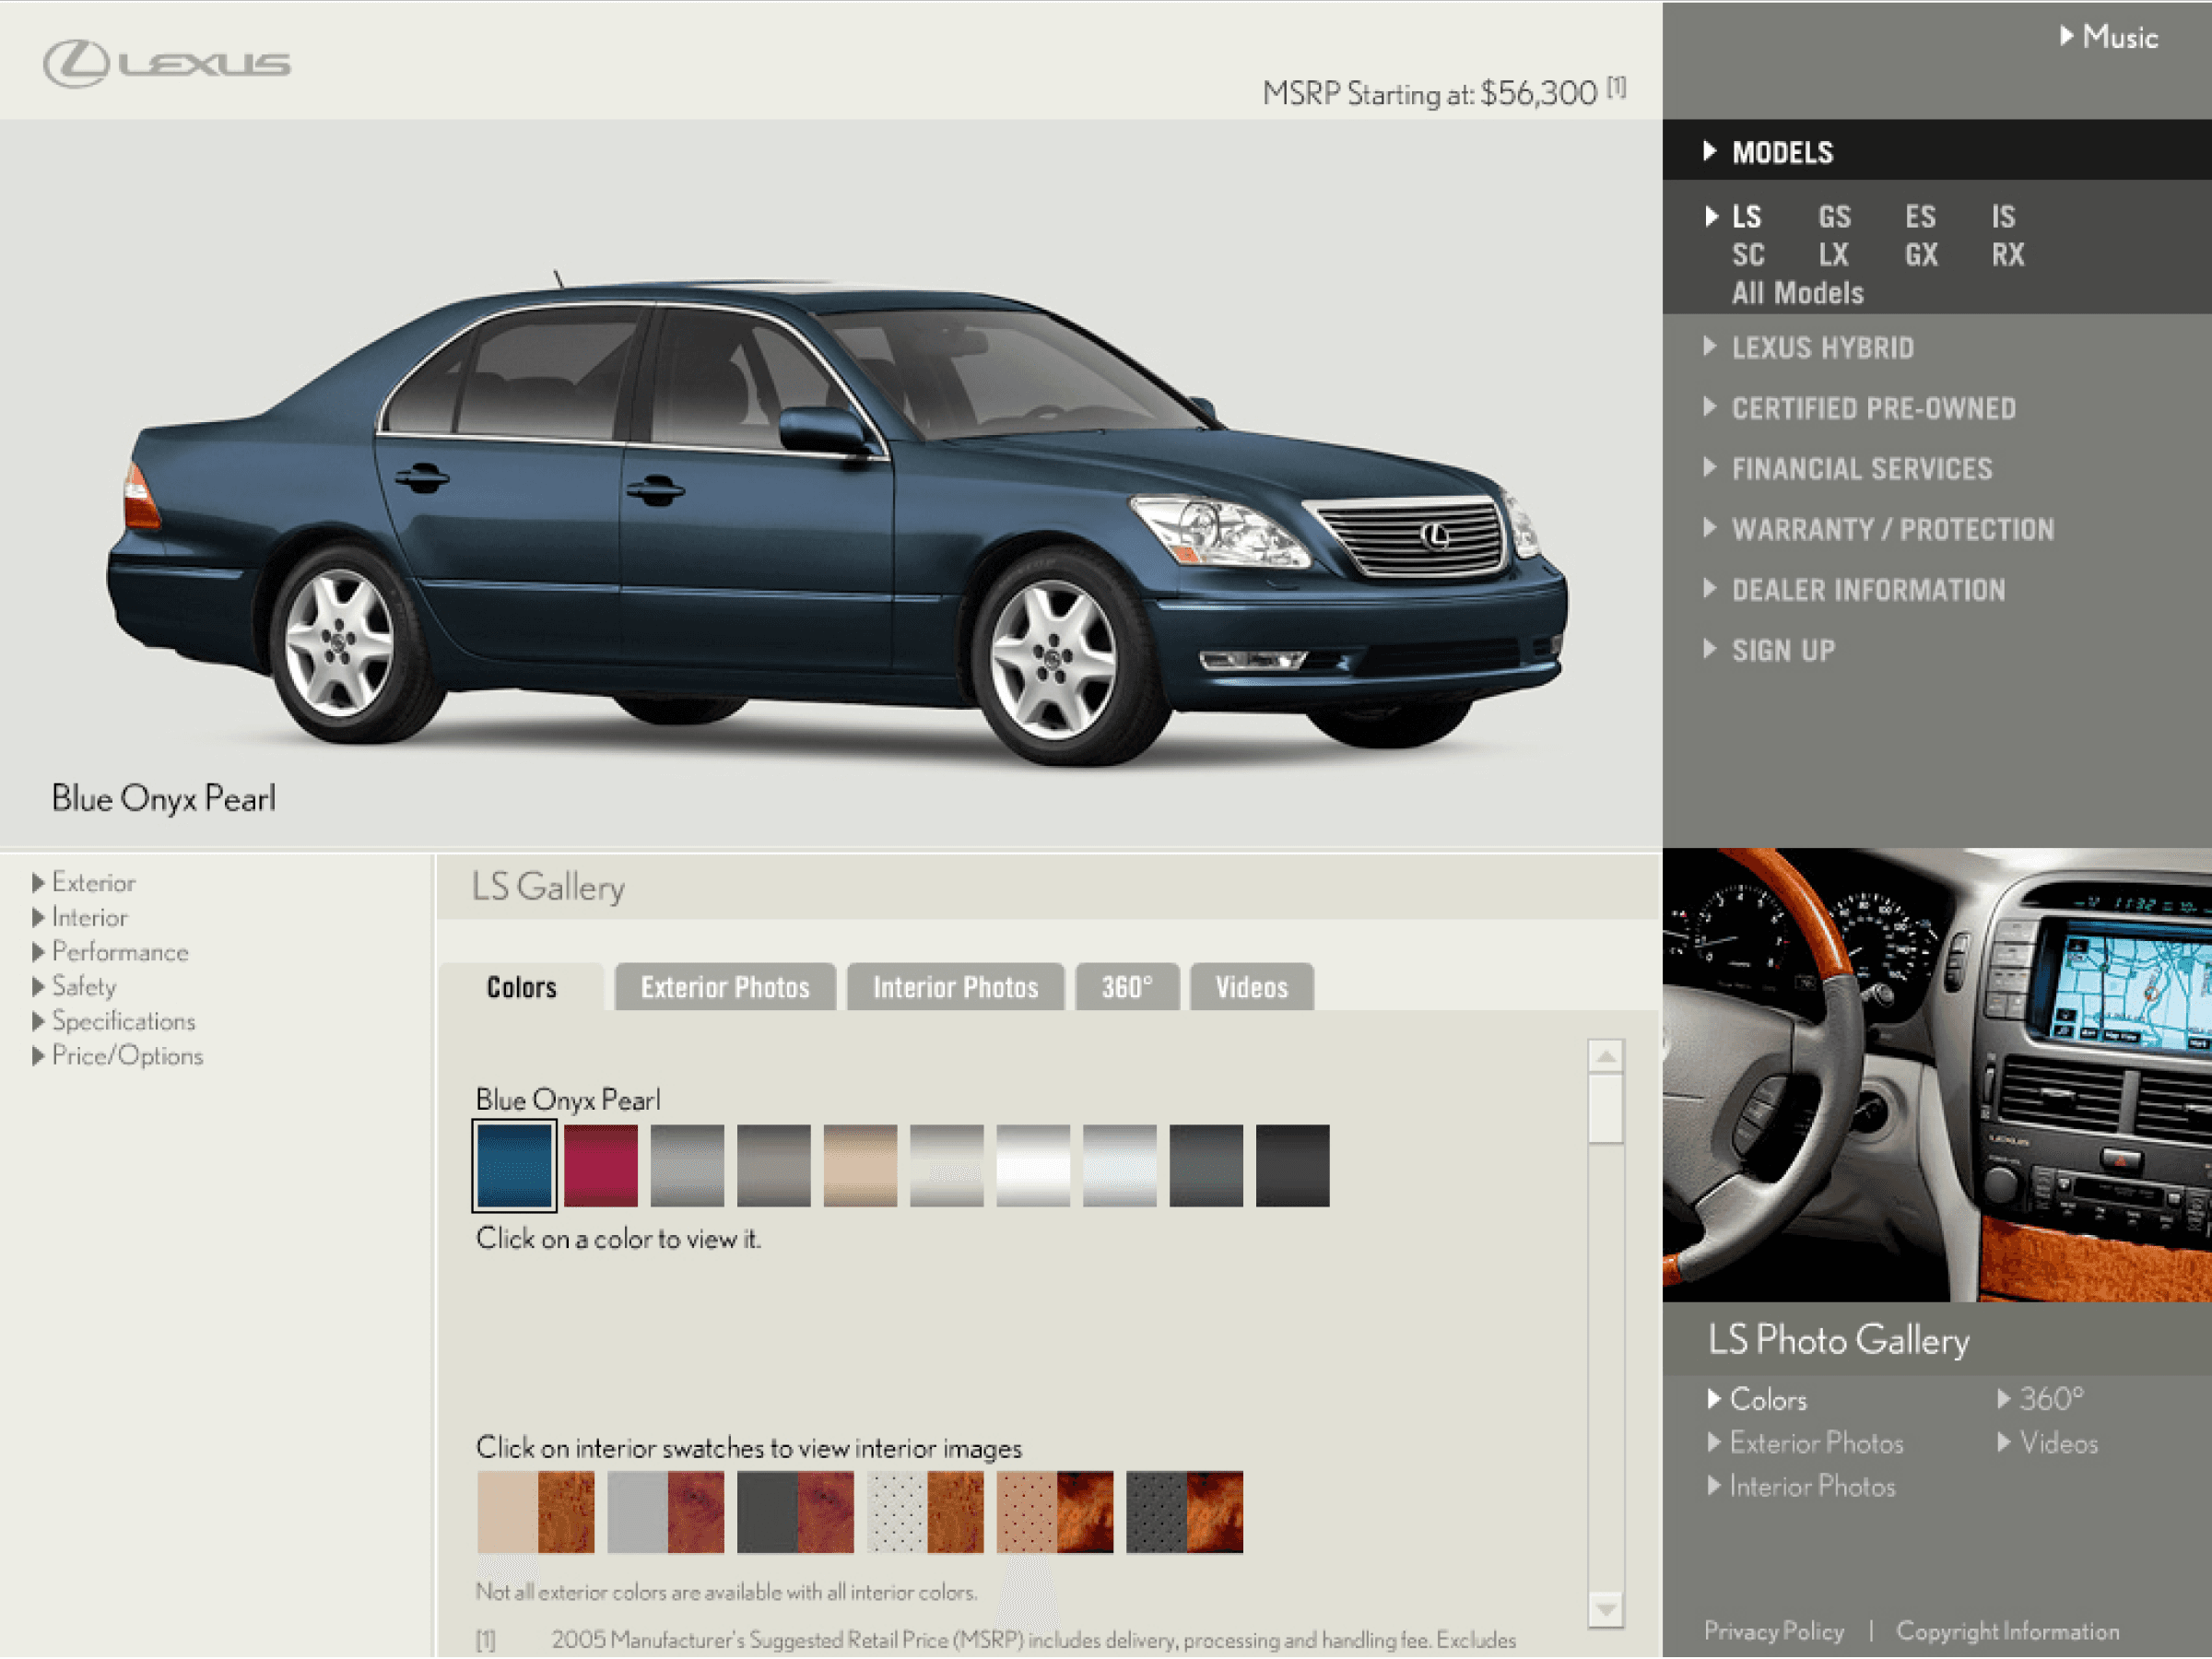This screenshot has height=1659, width=2212.
Task: Toggle the Music option
Action: tap(2118, 38)
